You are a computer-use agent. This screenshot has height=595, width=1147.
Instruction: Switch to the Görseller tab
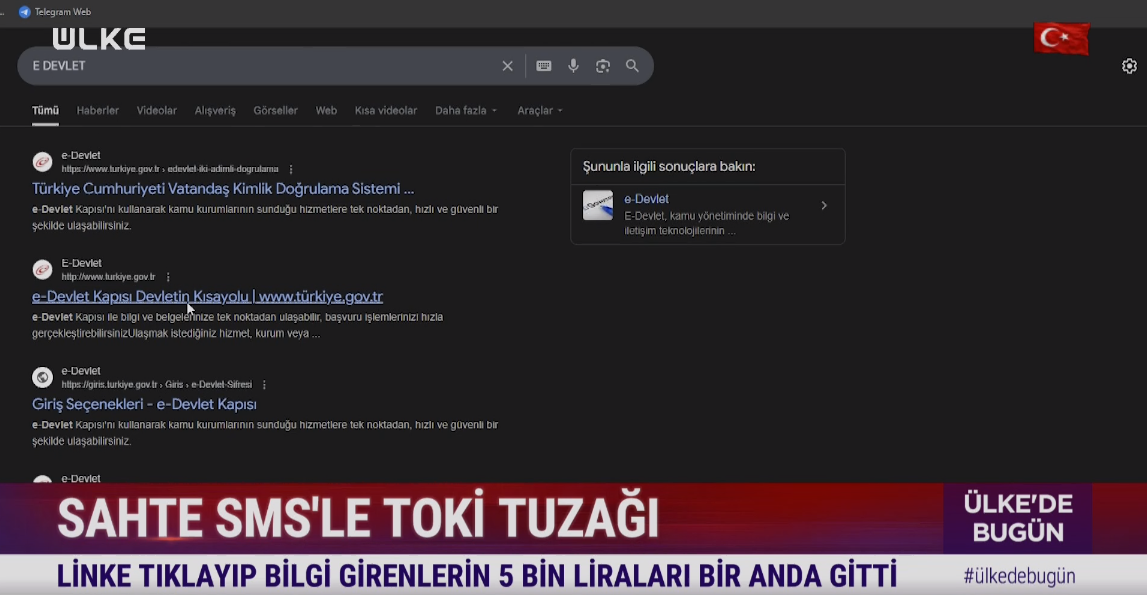click(275, 111)
